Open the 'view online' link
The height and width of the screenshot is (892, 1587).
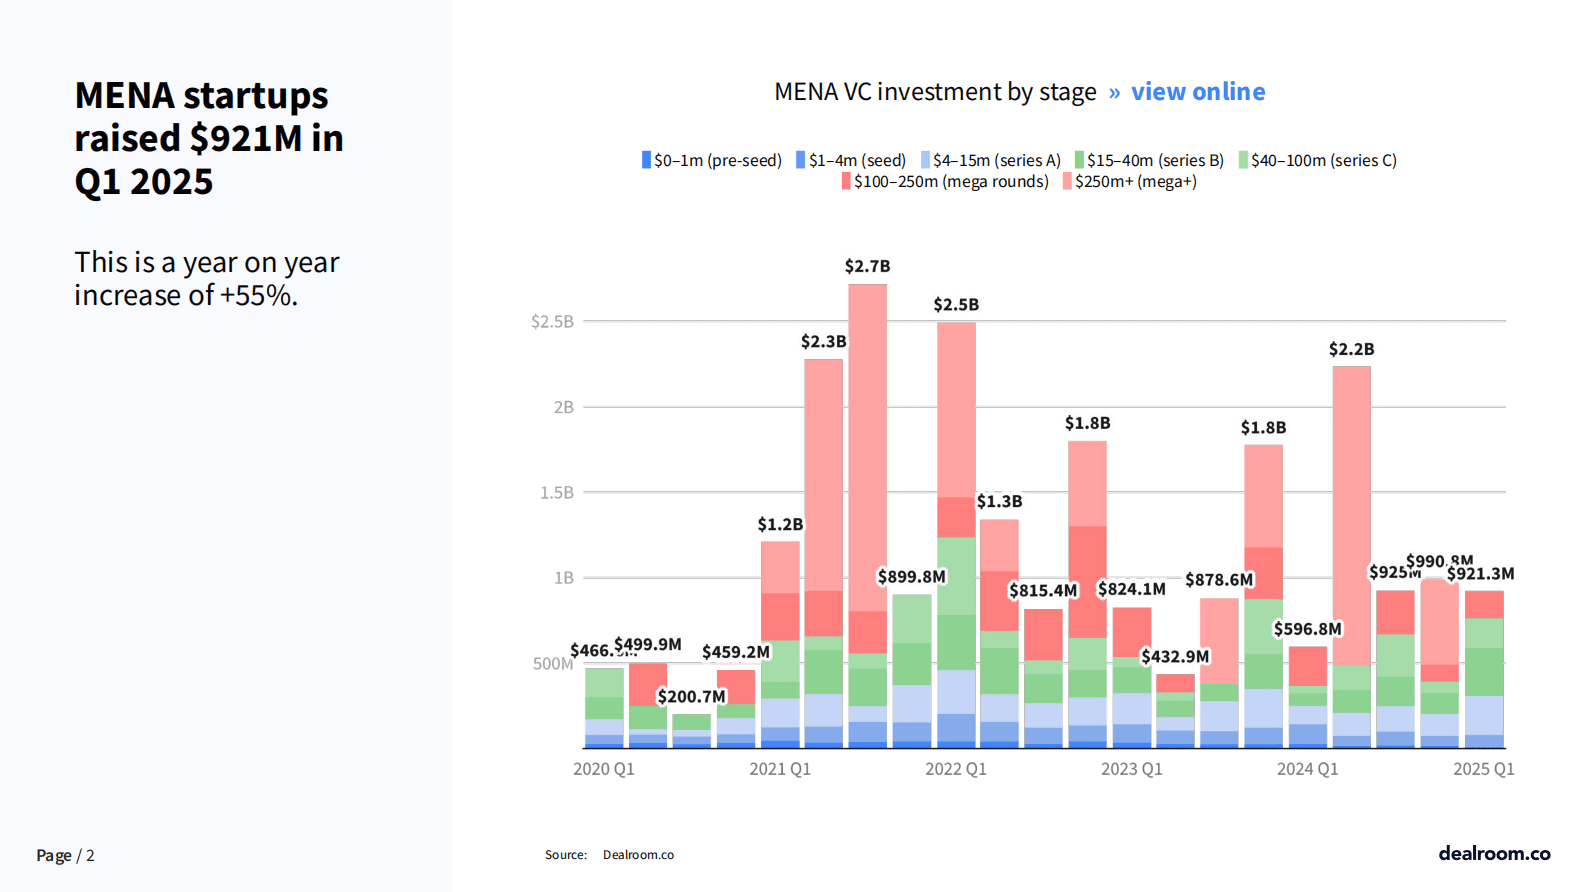point(1198,92)
